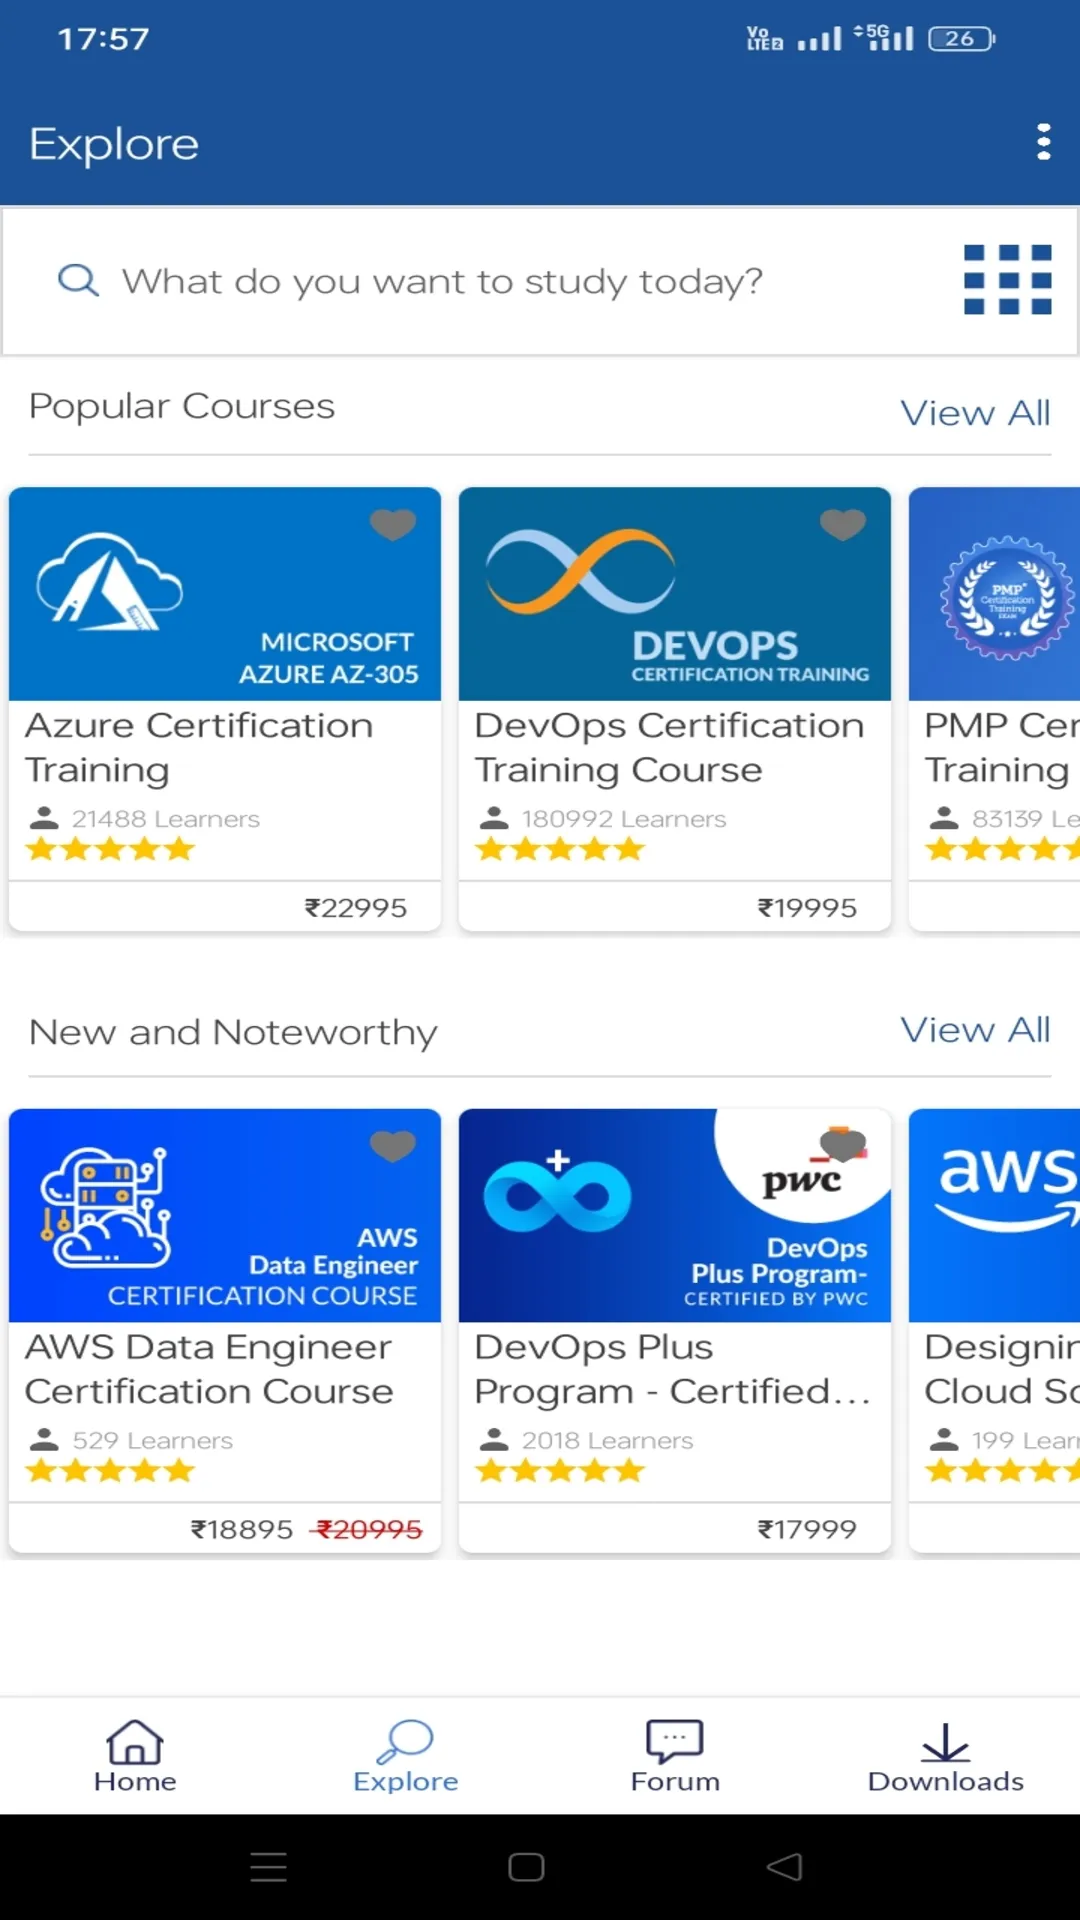The height and width of the screenshot is (1920, 1080).
Task: Favorite the AWS Data Engineer course
Action: 393,1145
